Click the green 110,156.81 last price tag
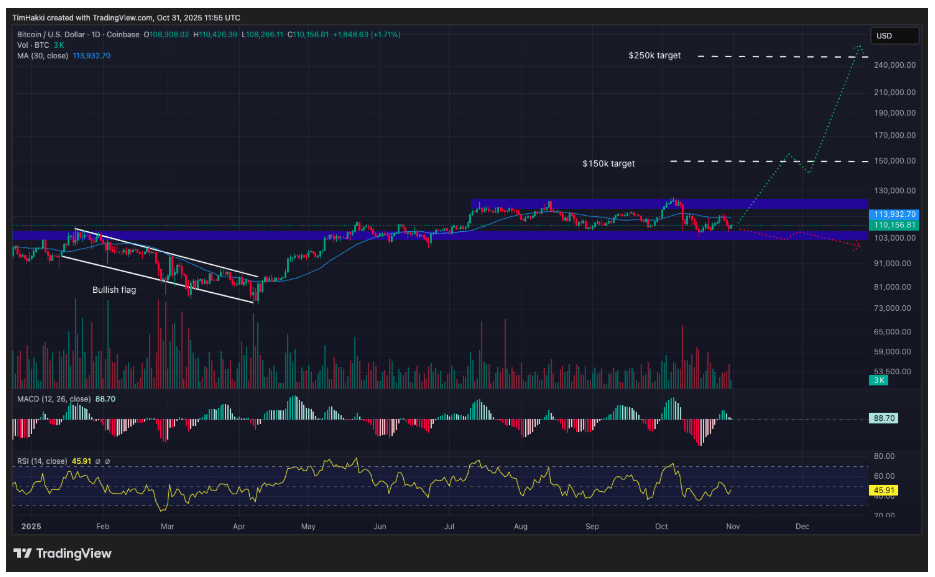The height and width of the screenshot is (577, 935). click(x=894, y=225)
